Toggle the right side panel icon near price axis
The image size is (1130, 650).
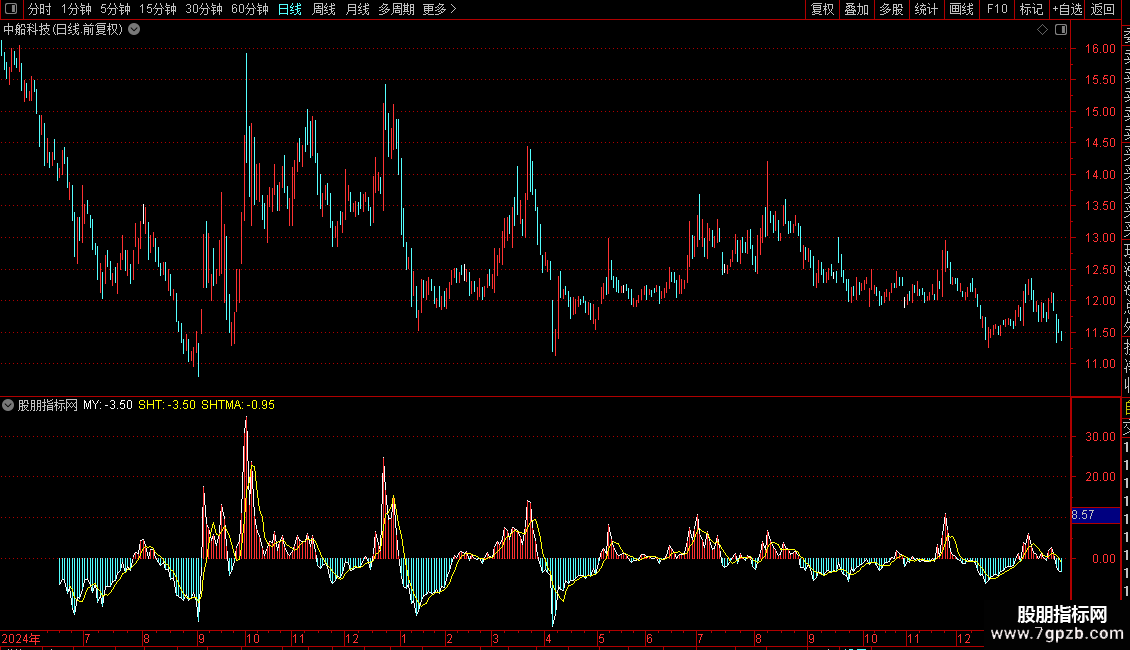click(1061, 30)
